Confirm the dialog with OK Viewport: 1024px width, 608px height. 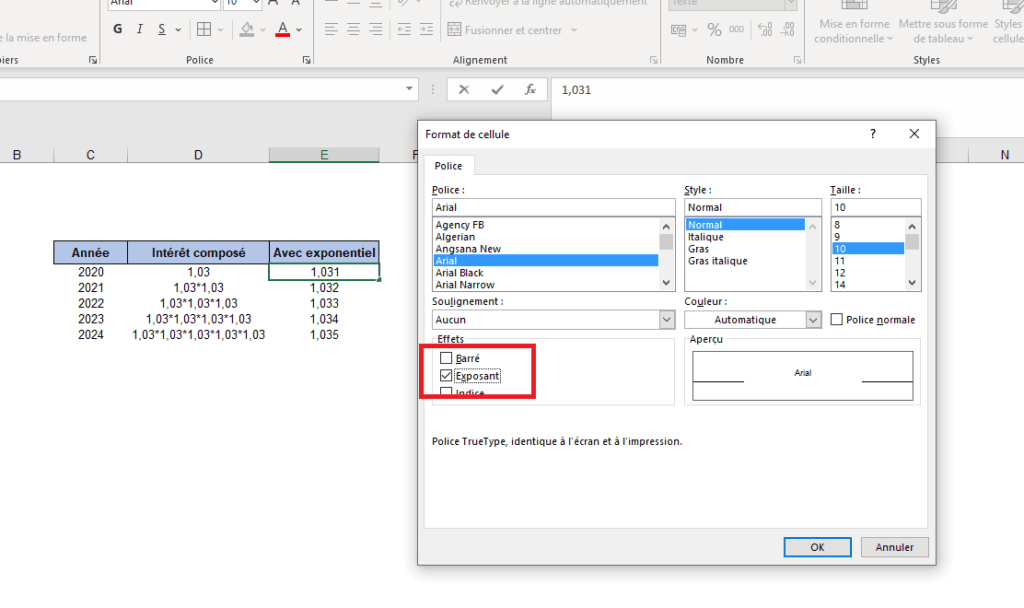tap(818, 547)
